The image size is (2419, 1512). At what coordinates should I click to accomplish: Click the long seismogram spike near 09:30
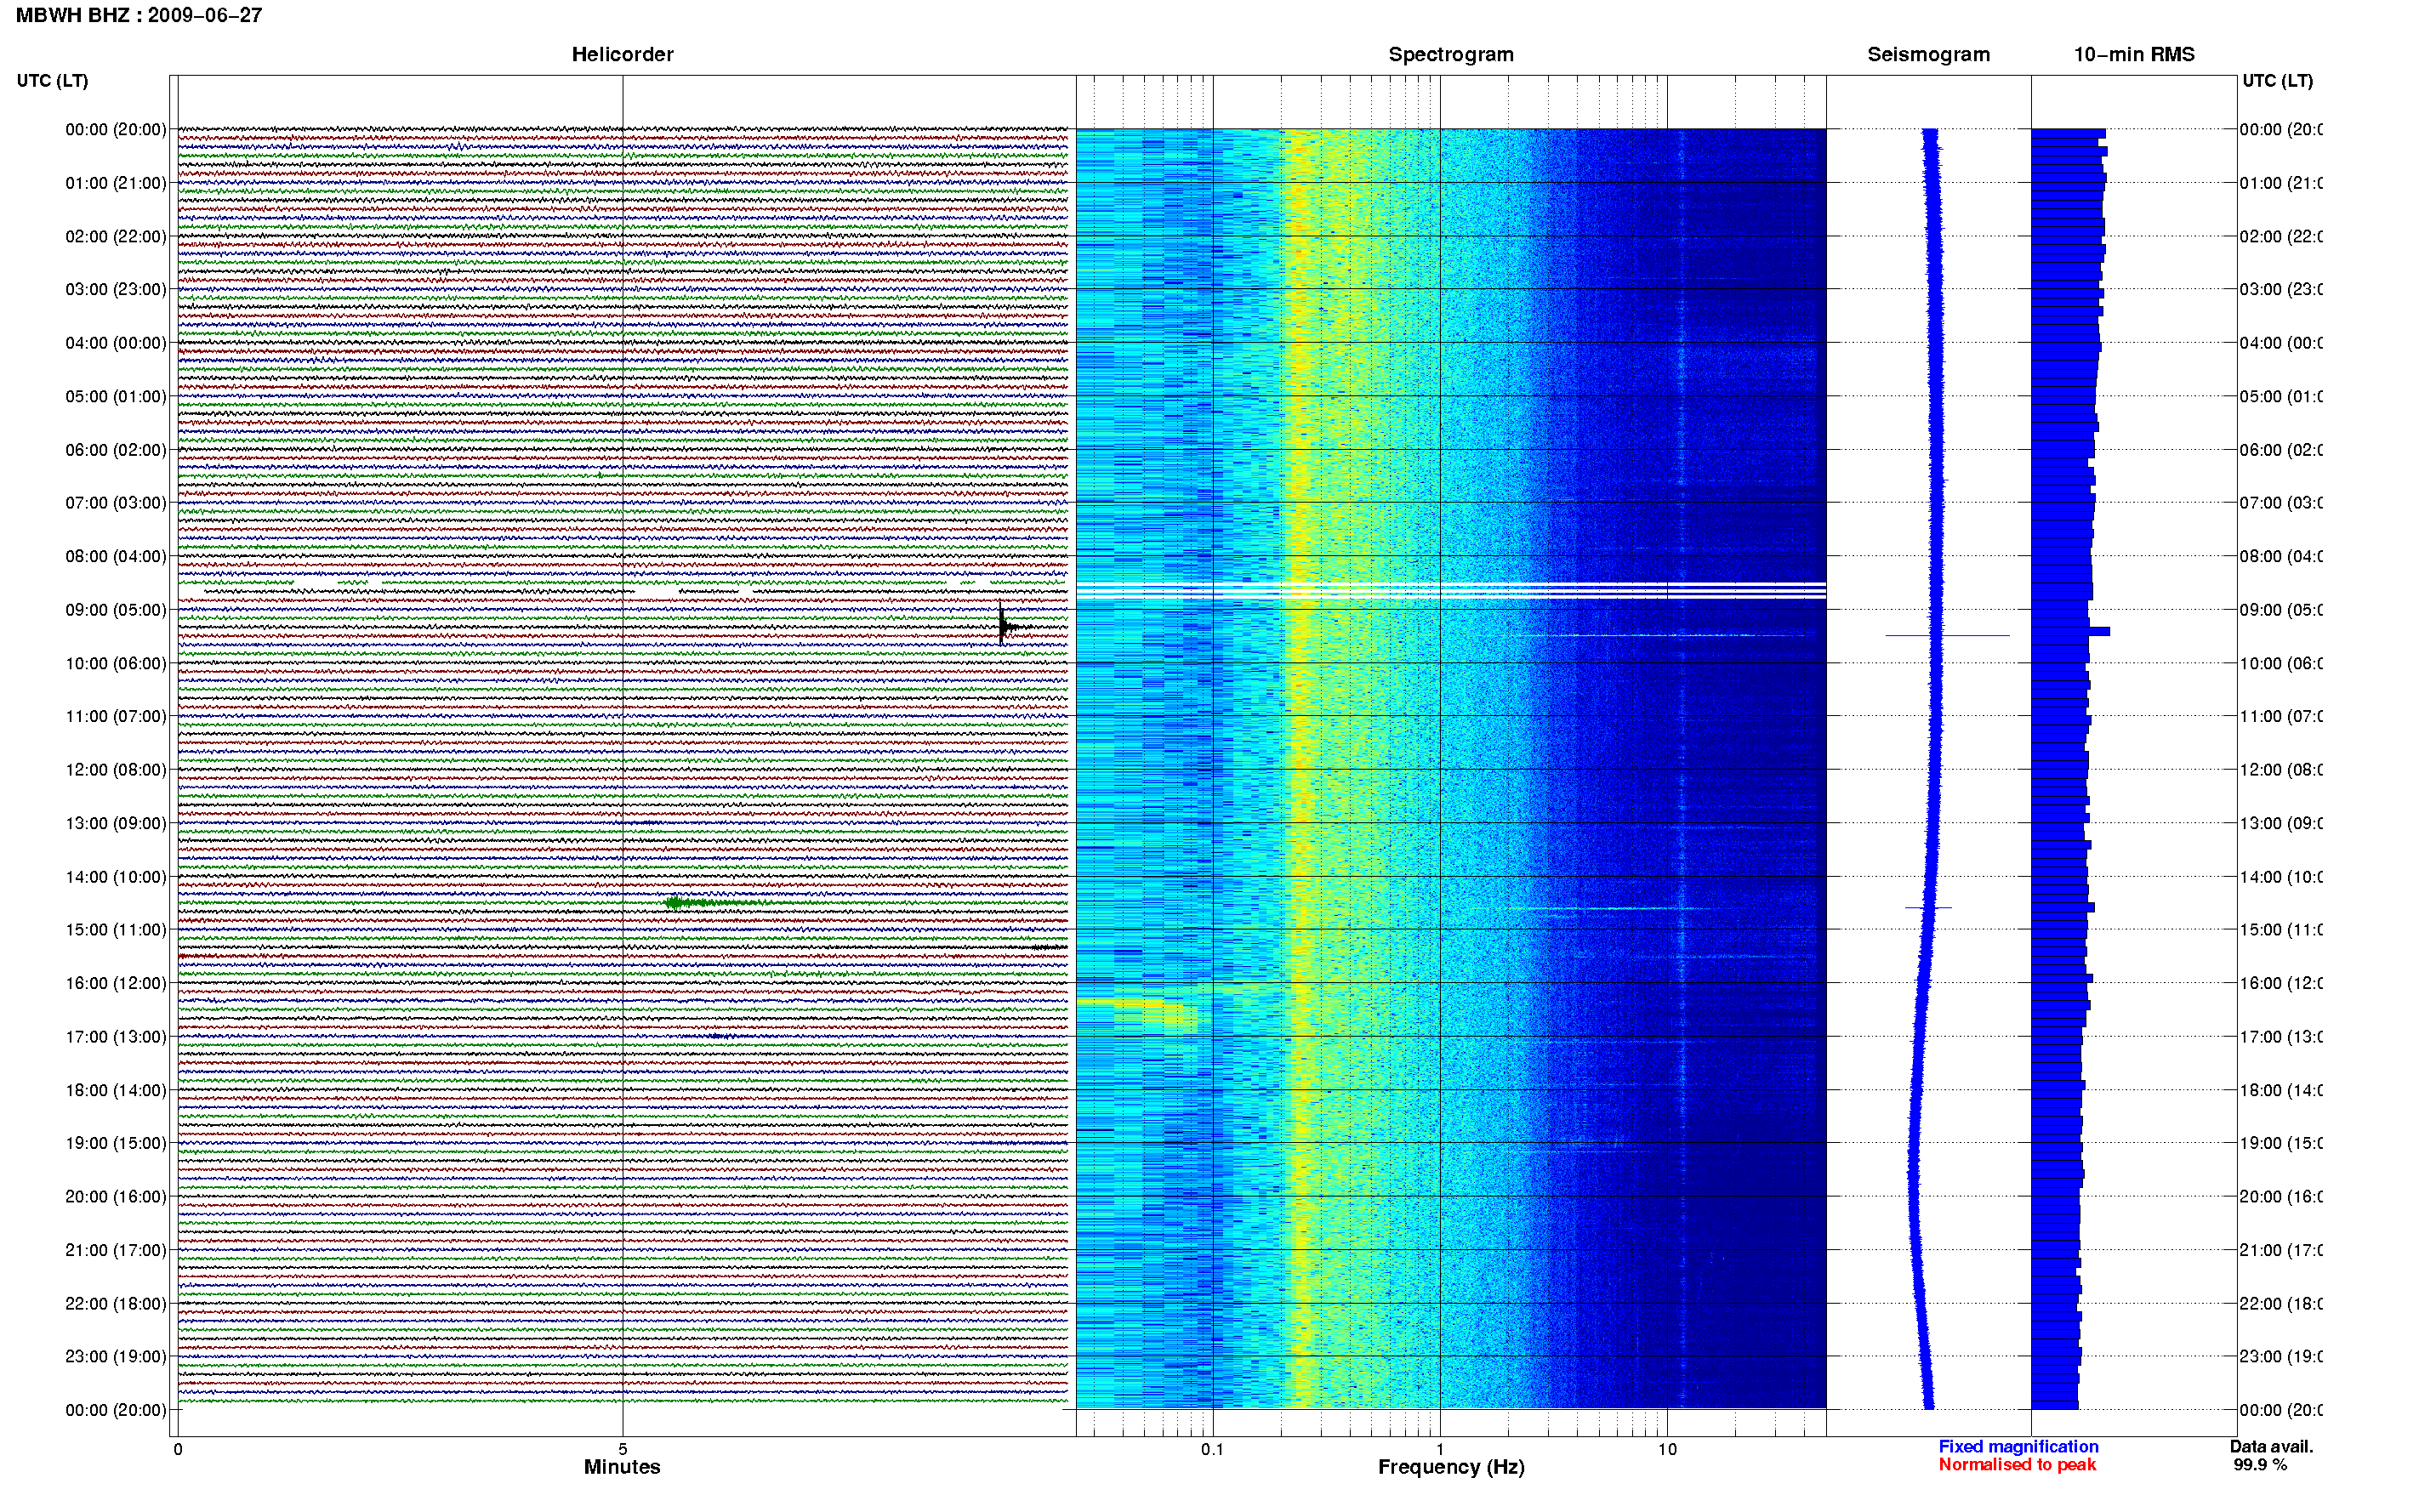[x=1947, y=635]
